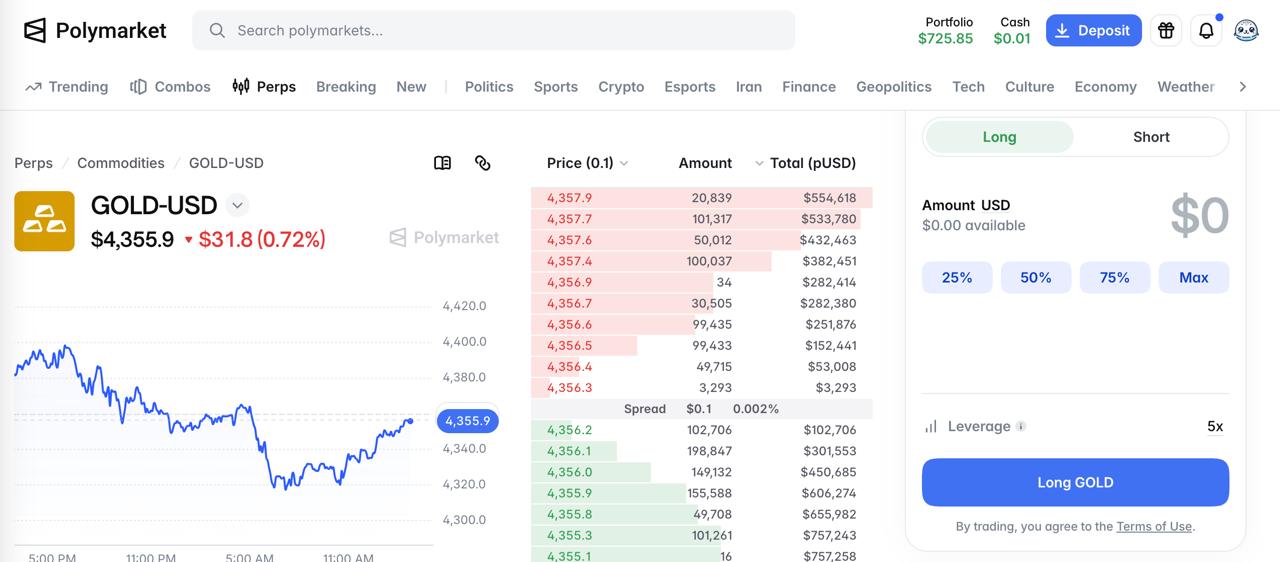The height and width of the screenshot is (562, 1280).
Task: Go to the Perps tab
Action: [x=264, y=87]
